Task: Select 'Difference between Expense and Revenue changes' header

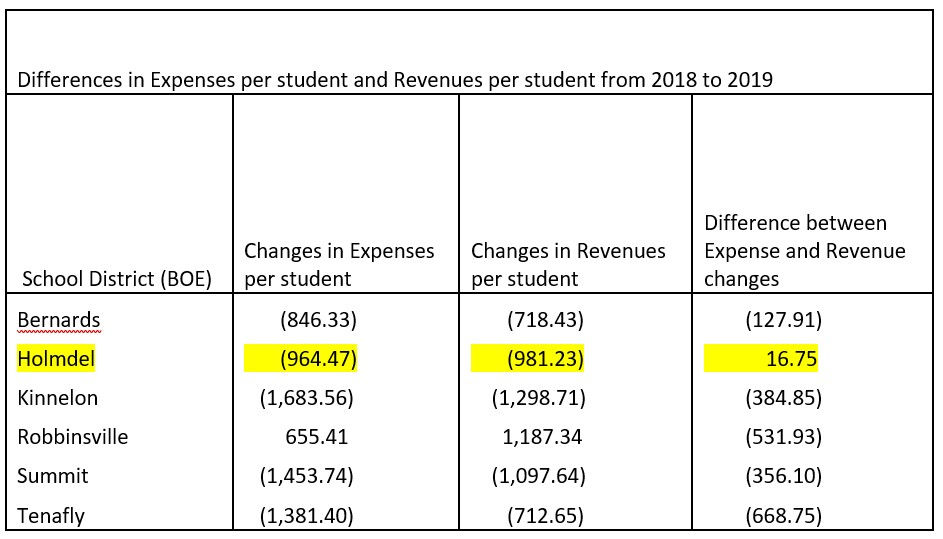Action: coord(805,251)
